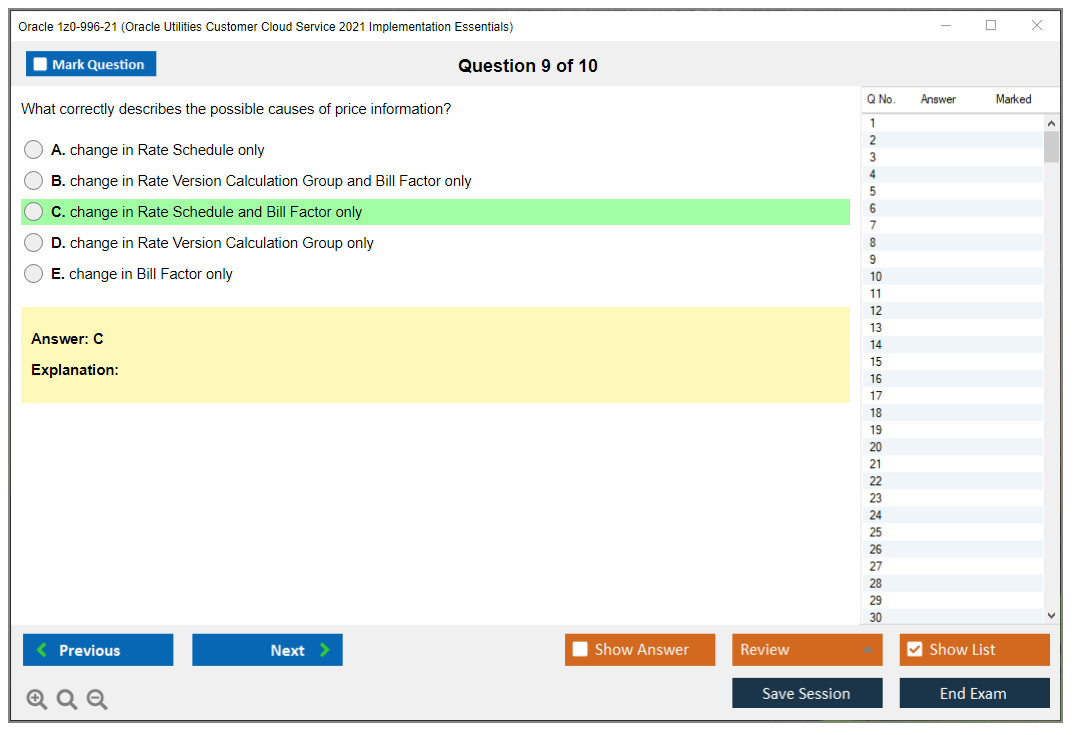Enable the Show Answer checkbox
Screen dimensions: 1075x735
[580, 650]
